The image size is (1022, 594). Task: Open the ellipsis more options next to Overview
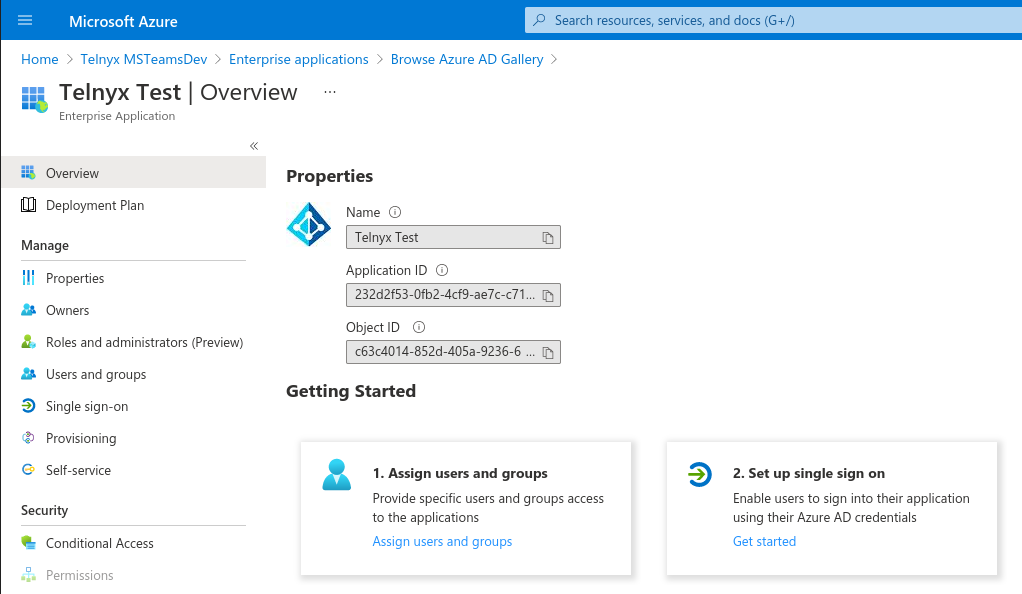pyautogui.click(x=330, y=92)
